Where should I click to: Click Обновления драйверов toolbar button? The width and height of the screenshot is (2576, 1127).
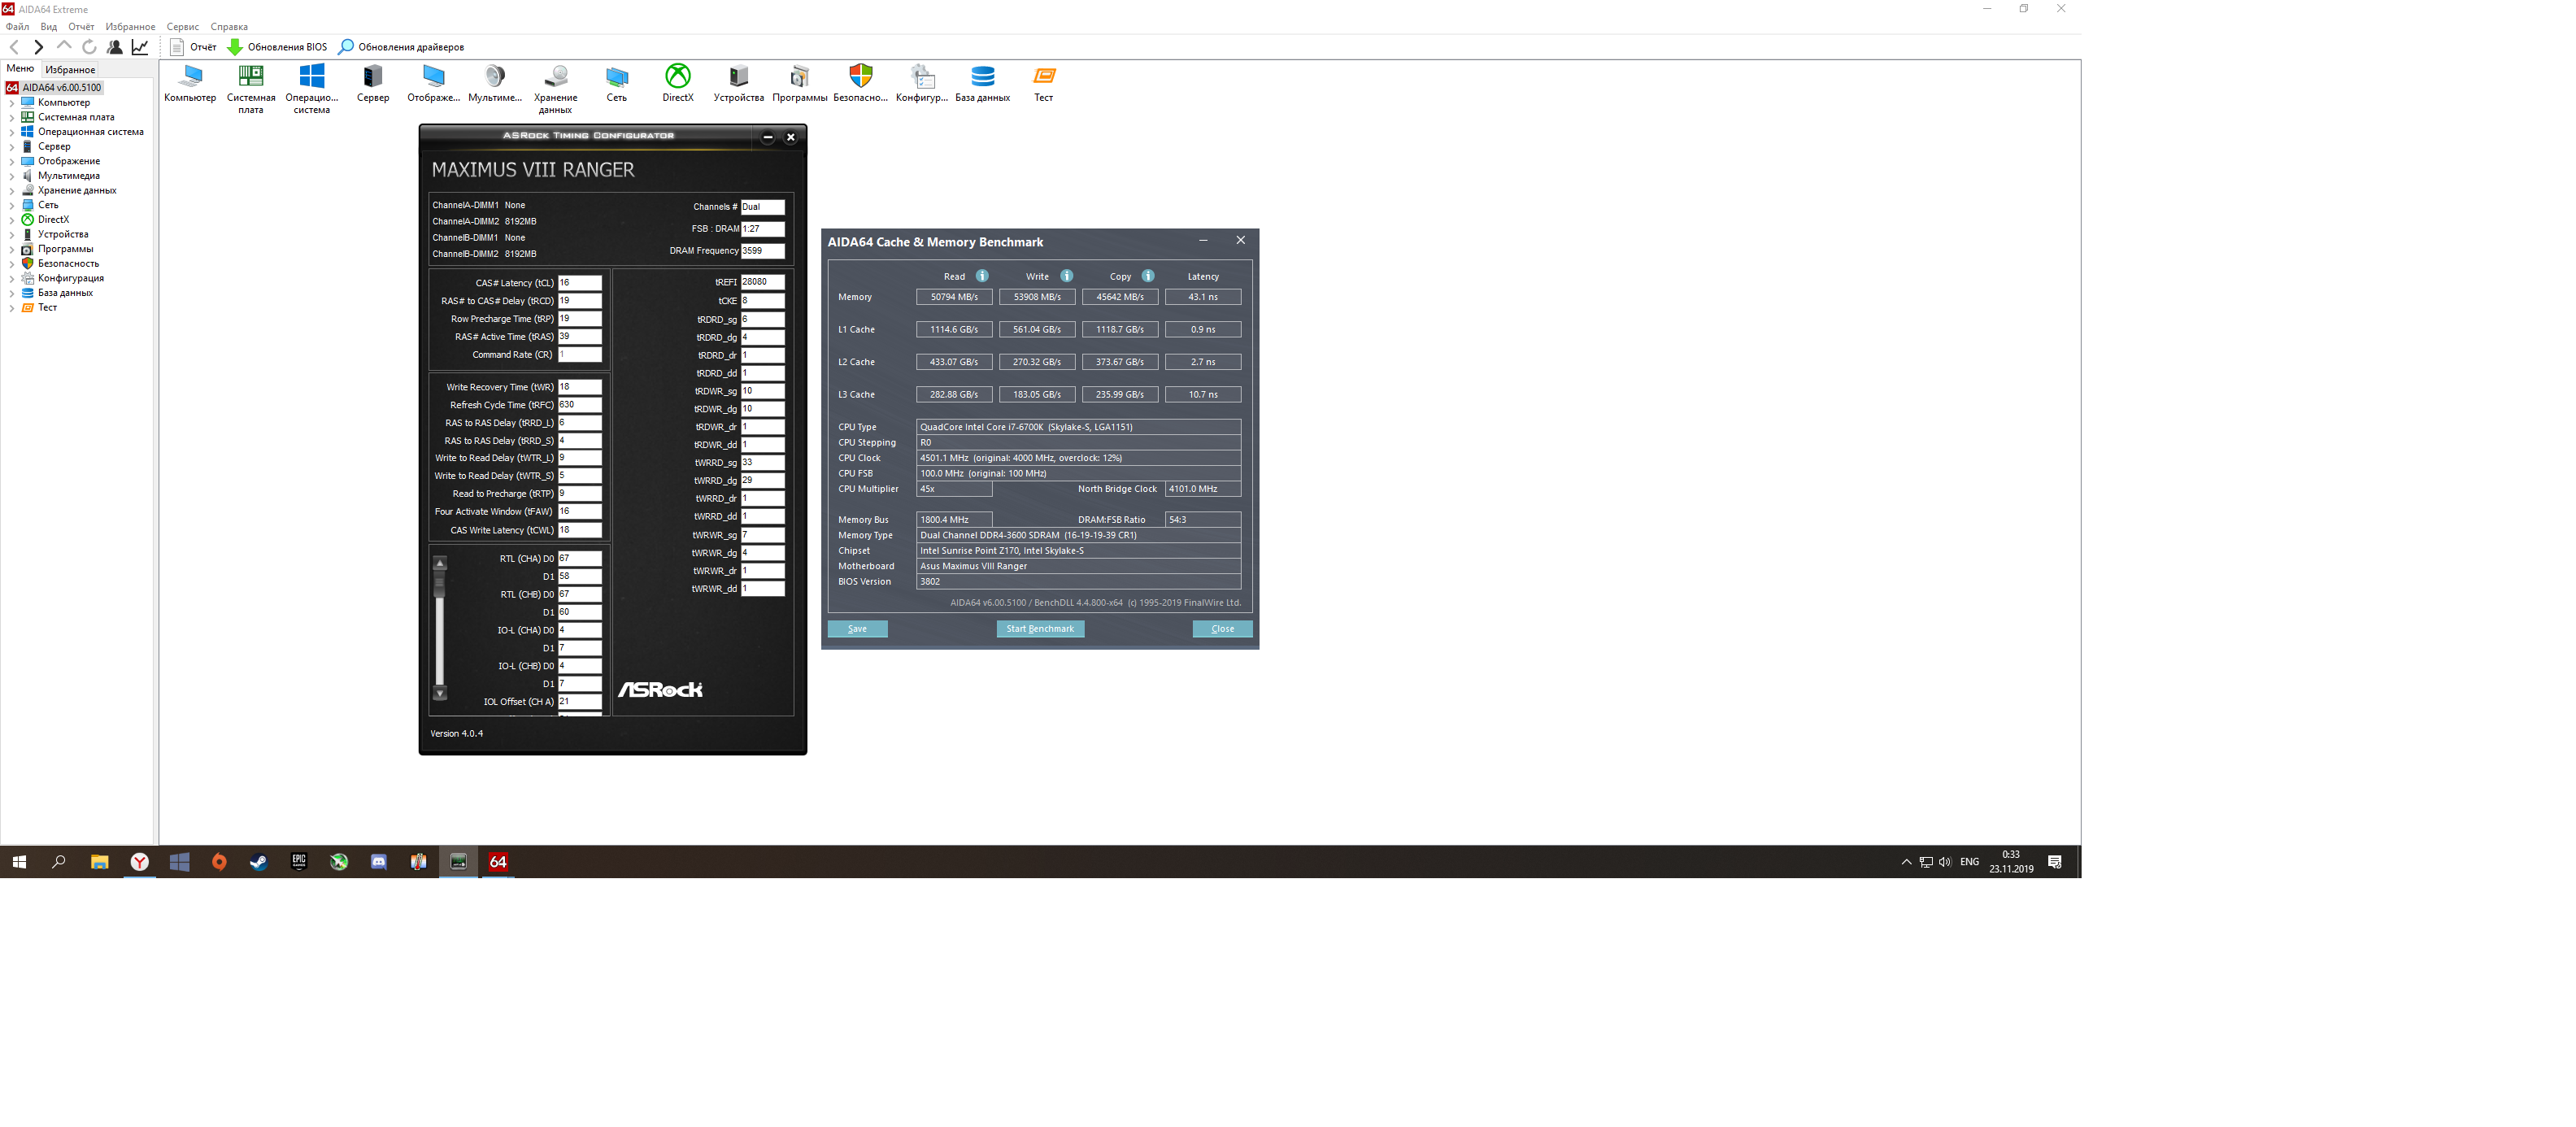click(x=401, y=47)
